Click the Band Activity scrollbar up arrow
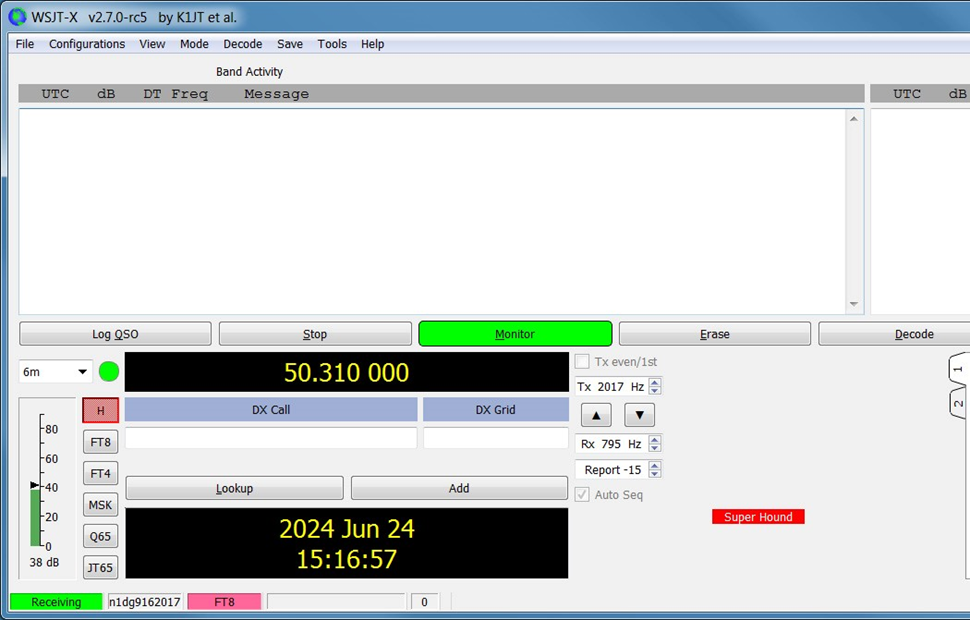The width and height of the screenshot is (970, 620). 854,119
